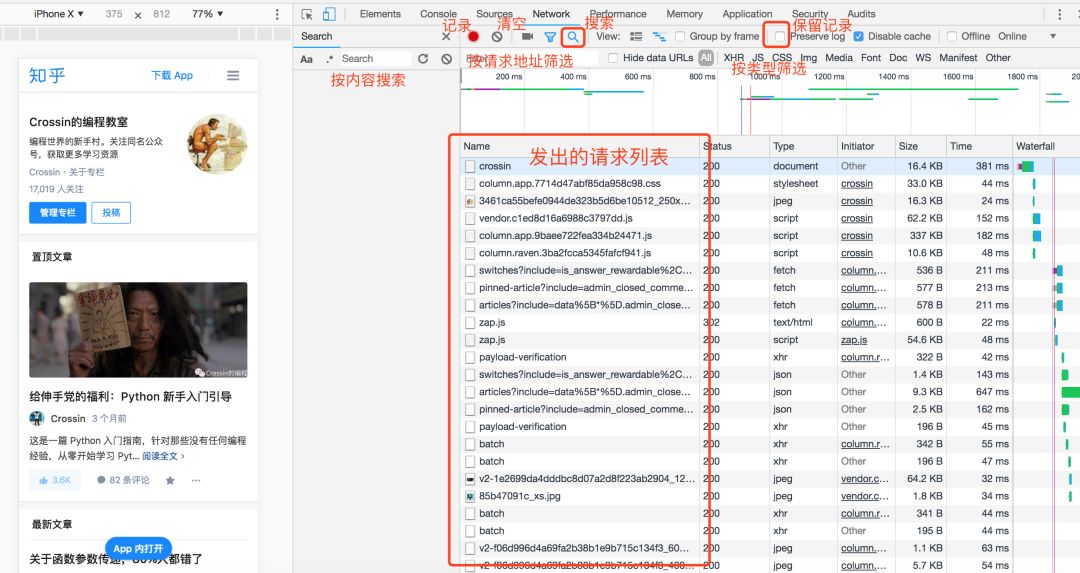This screenshot has height=573, width=1080.
Task: Open the Zhihu hamburger menu
Action: (233, 76)
